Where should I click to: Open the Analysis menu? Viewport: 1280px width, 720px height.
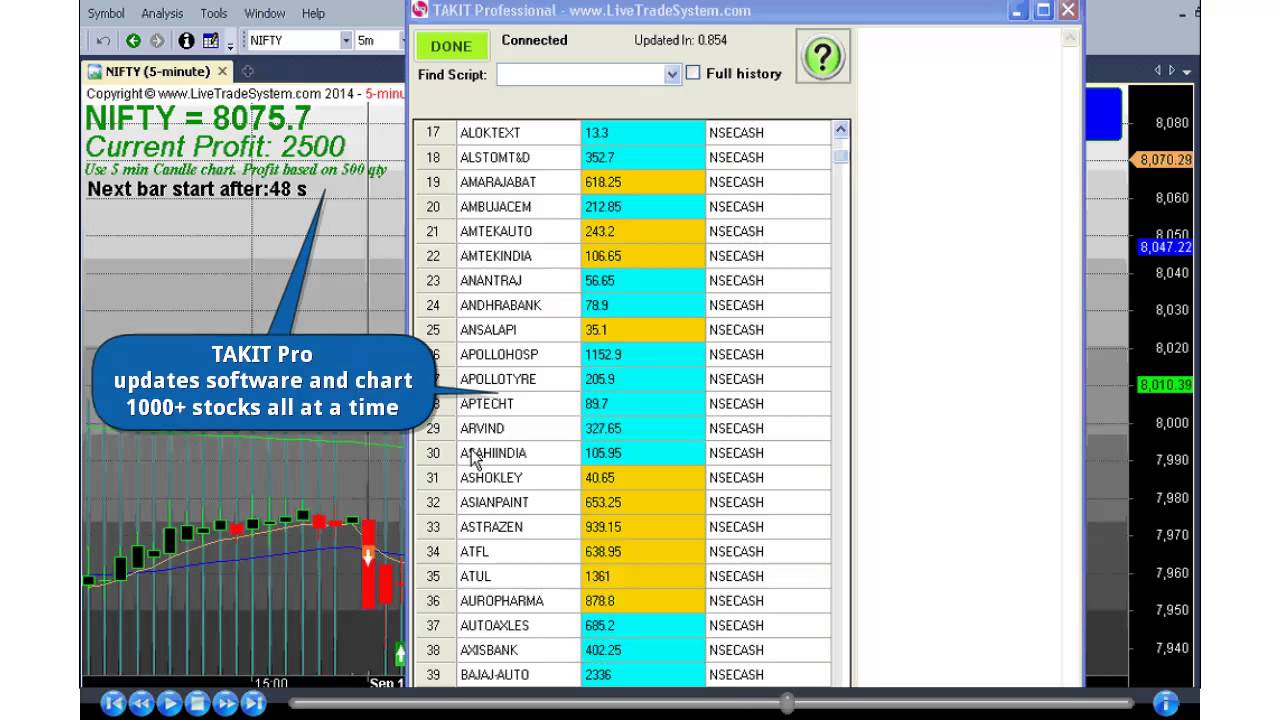[x=162, y=13]
